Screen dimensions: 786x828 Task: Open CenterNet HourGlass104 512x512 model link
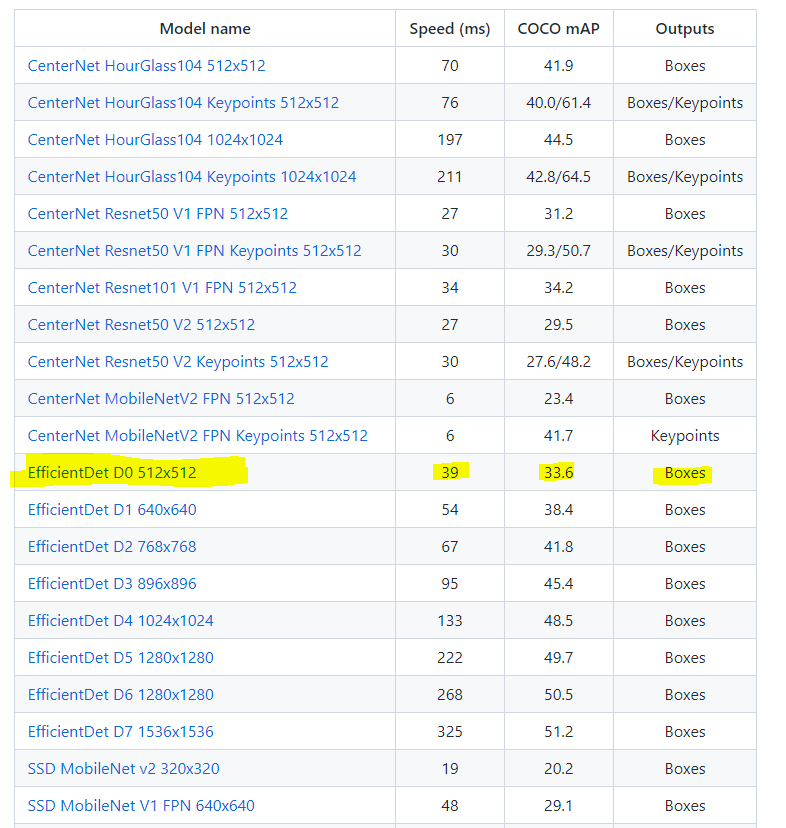[146, 65]
